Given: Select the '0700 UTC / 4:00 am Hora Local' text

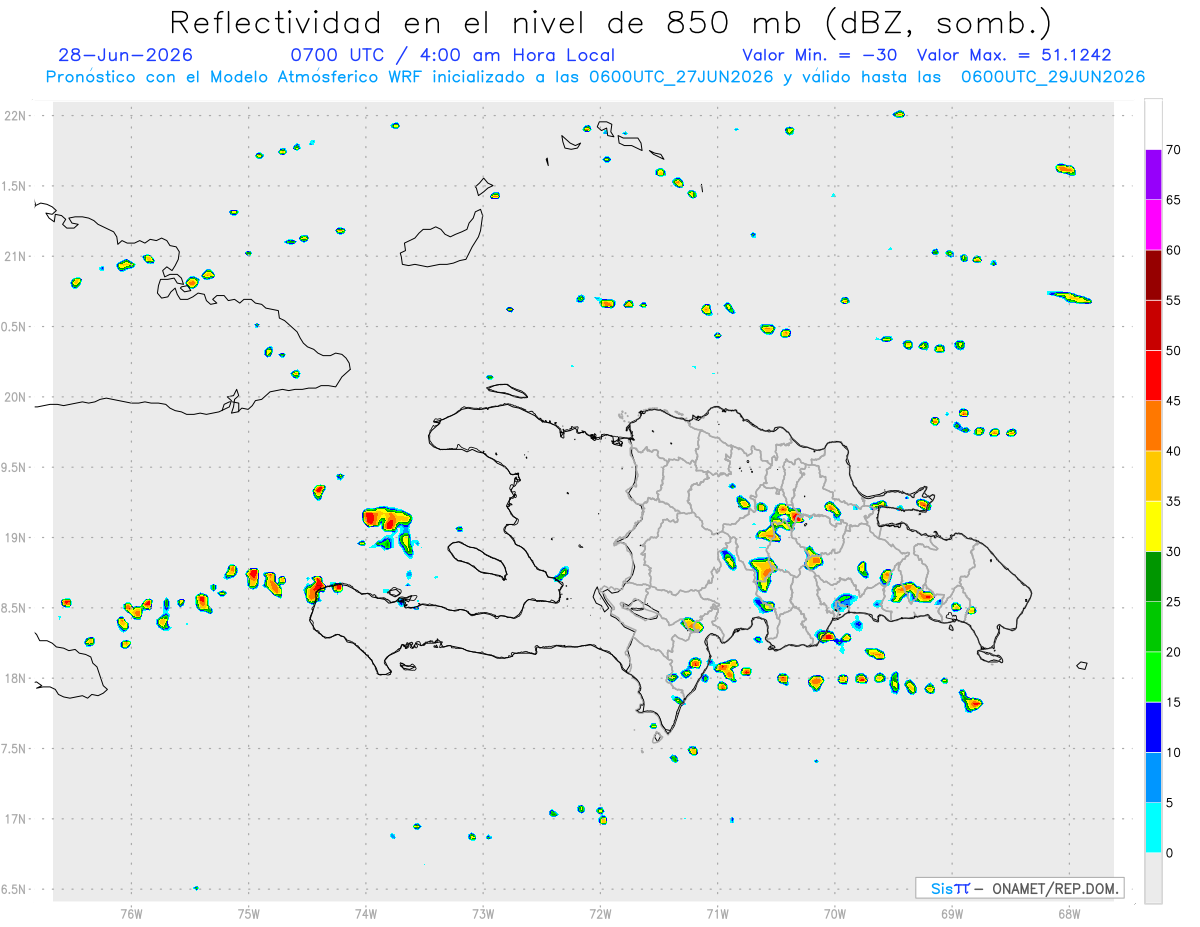Looking at the screenshot, I should (452, 55).
